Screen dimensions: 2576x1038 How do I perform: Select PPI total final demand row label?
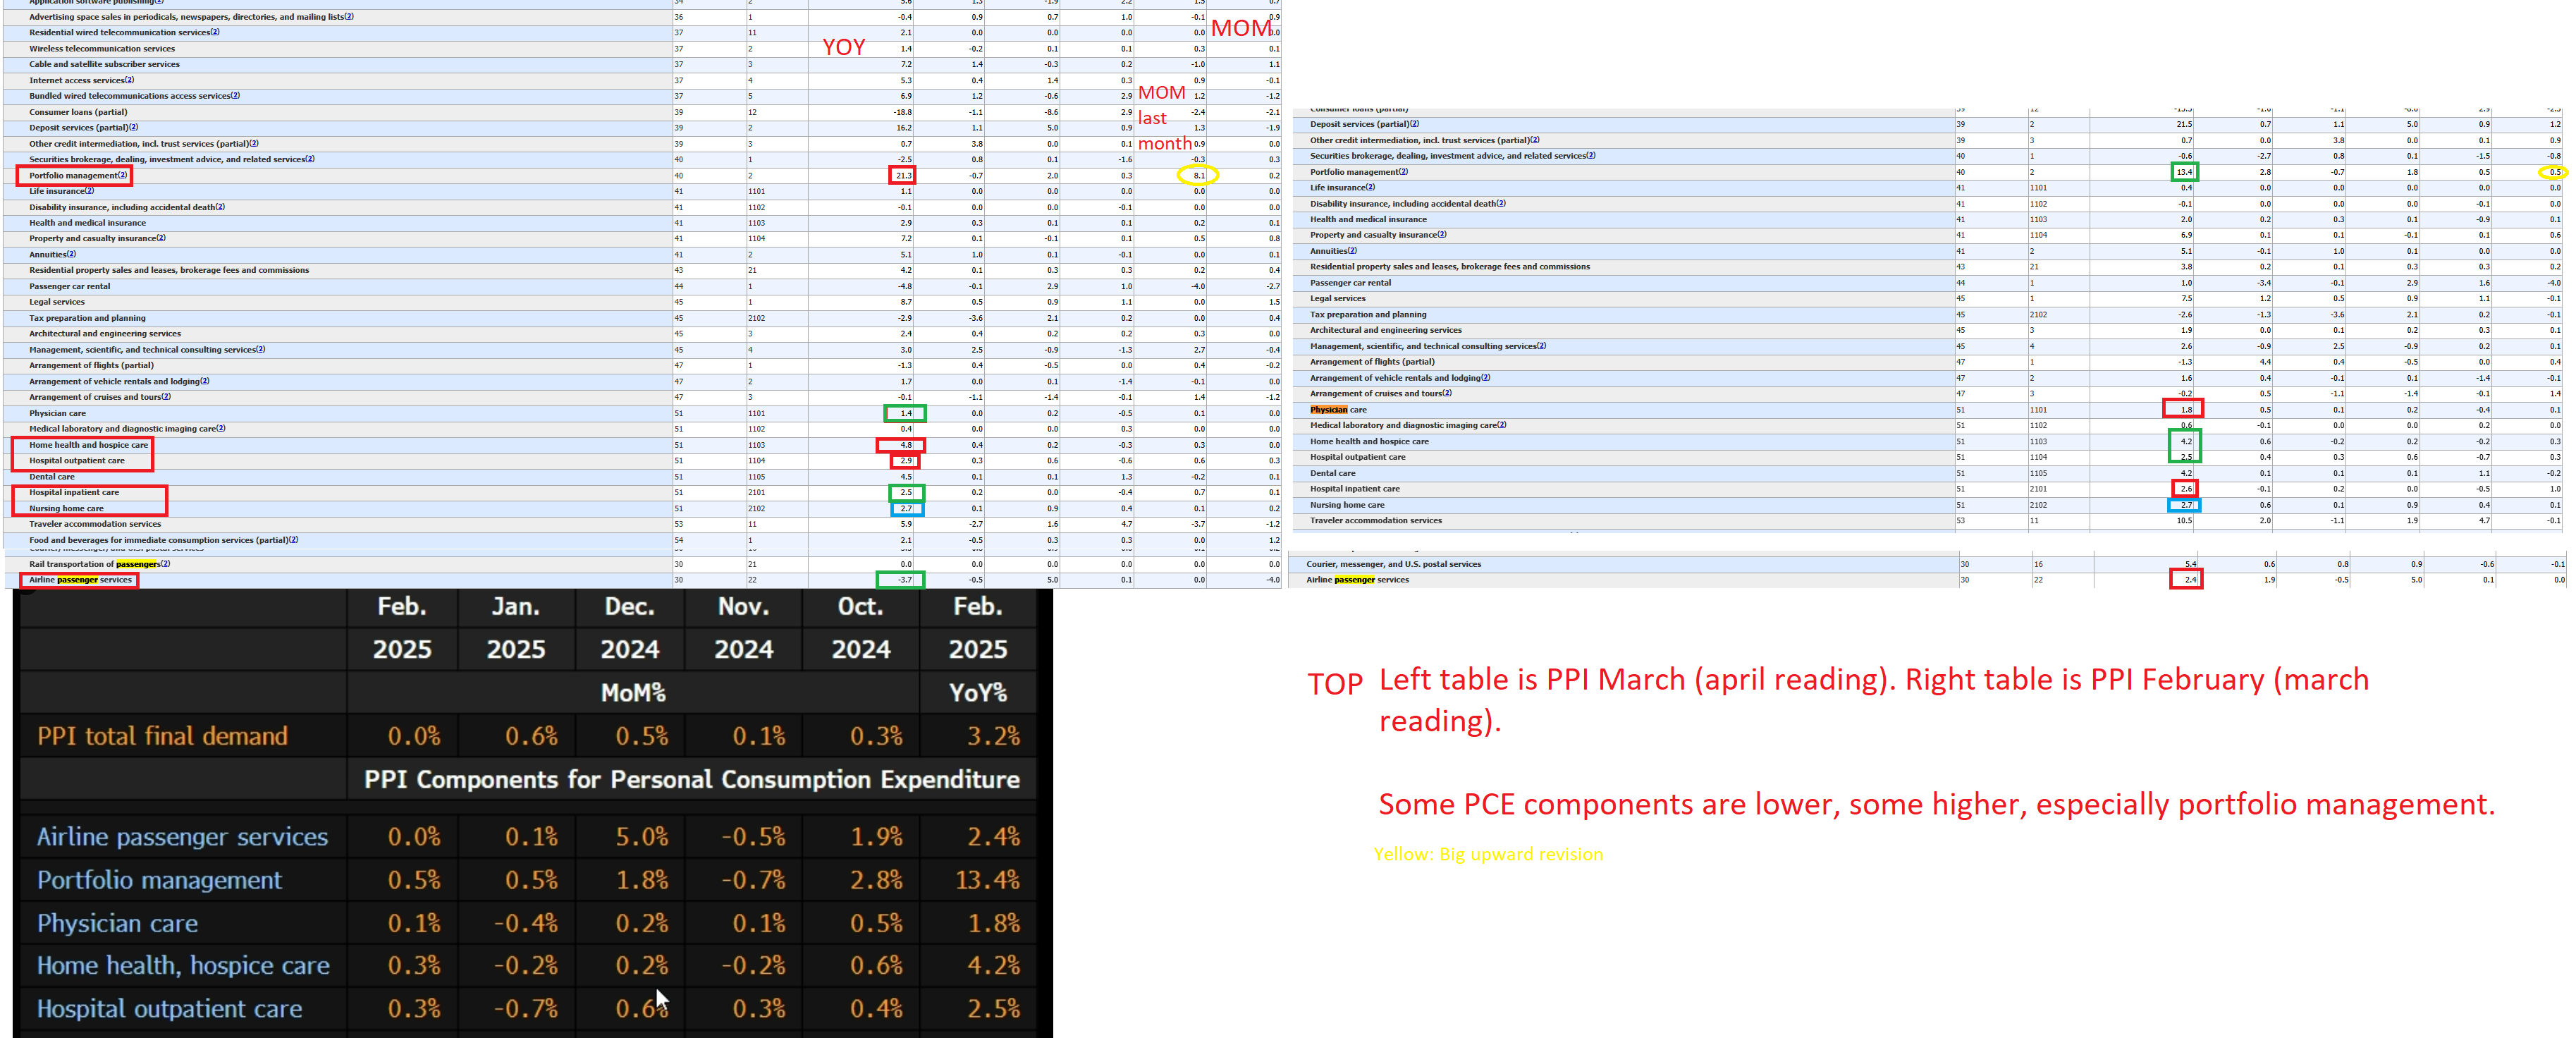pos(162,737)
